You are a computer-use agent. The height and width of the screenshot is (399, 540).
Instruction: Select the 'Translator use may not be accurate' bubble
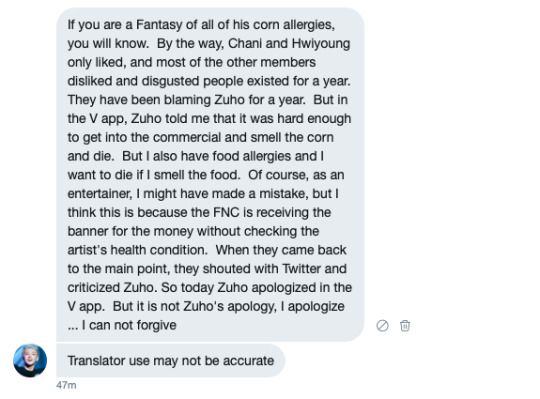171,360
